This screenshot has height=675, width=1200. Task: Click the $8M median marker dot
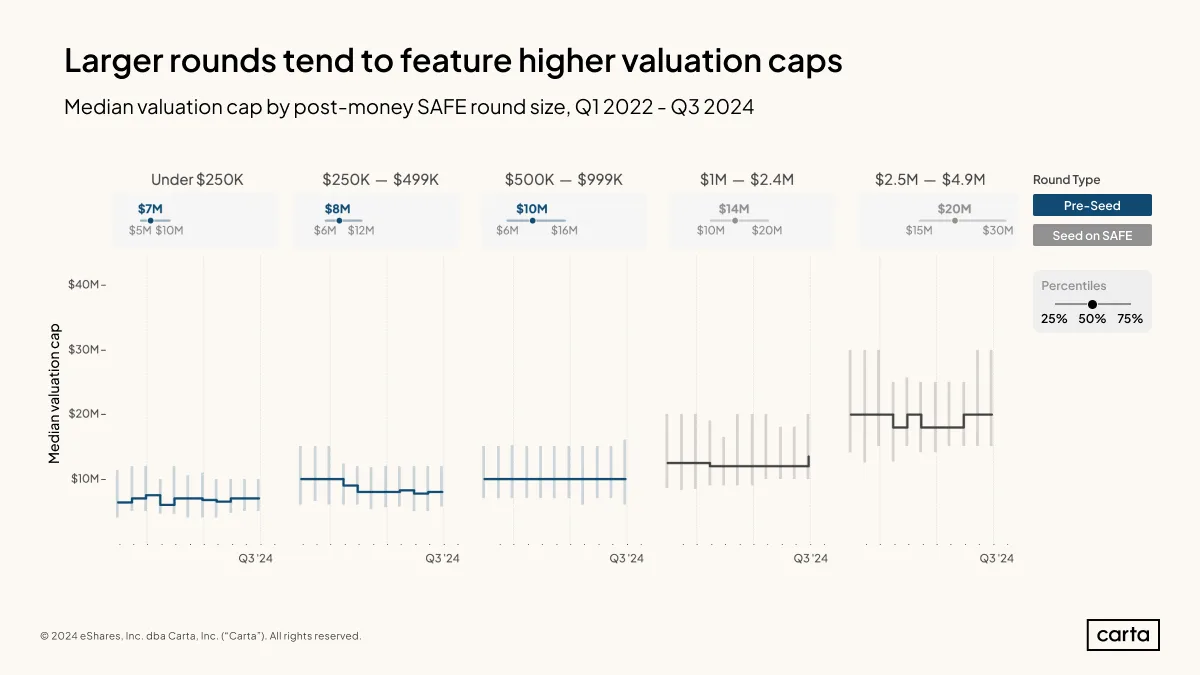[339, 220]
